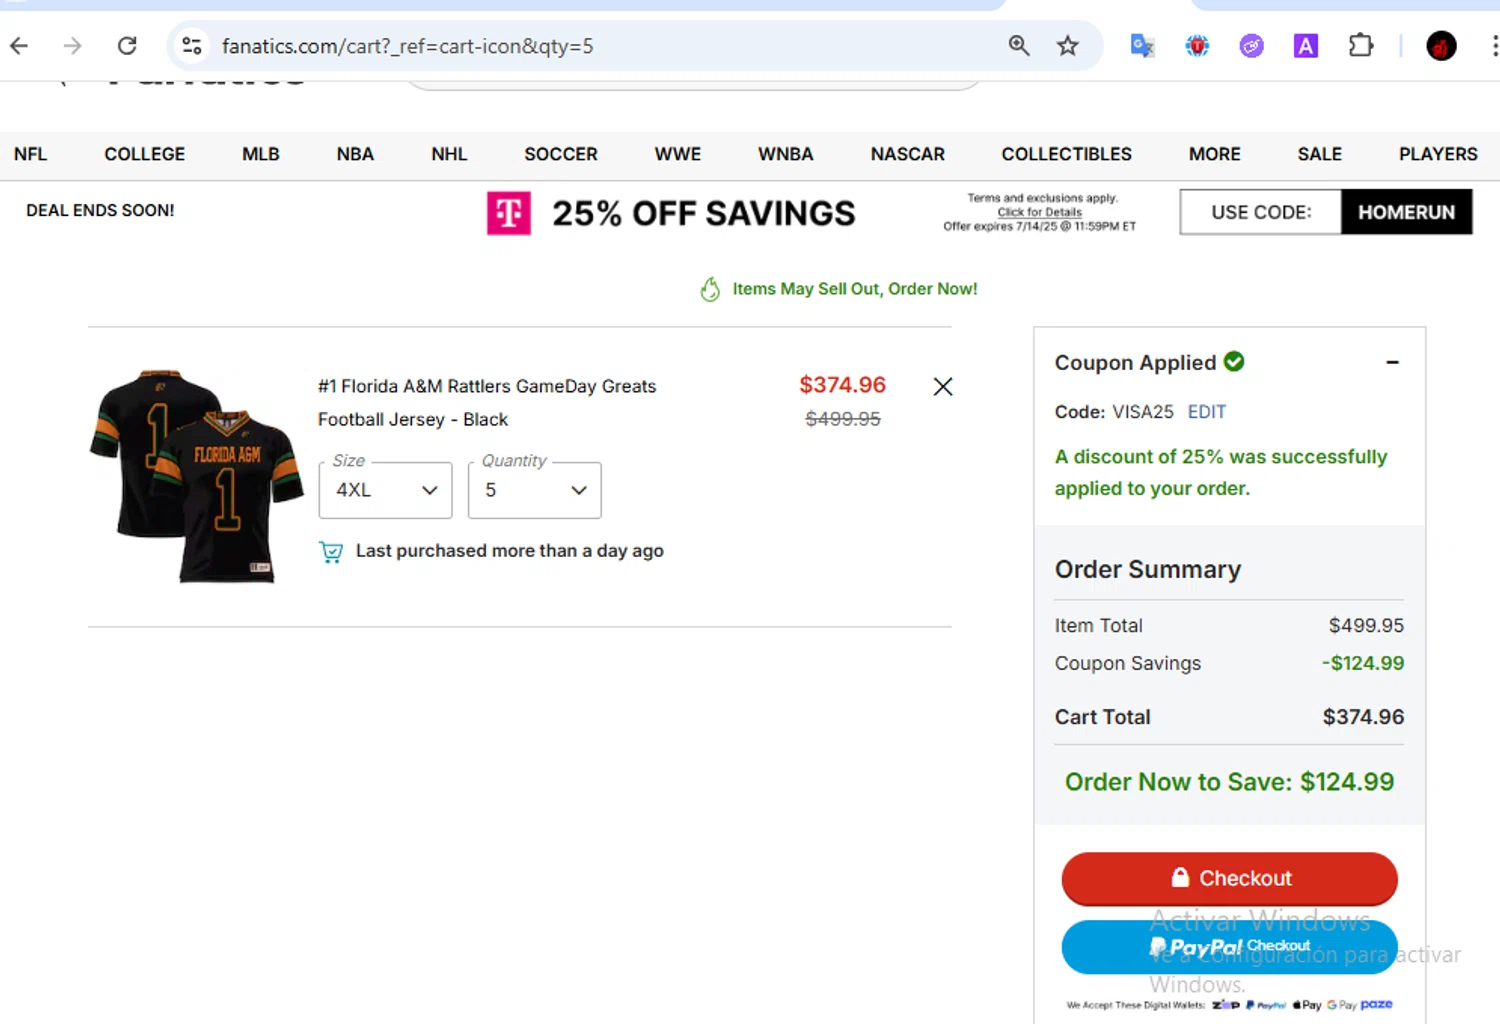Open the NFL menu
The height and width of the screenshot is (1024, 1500).
click(30, 154)
